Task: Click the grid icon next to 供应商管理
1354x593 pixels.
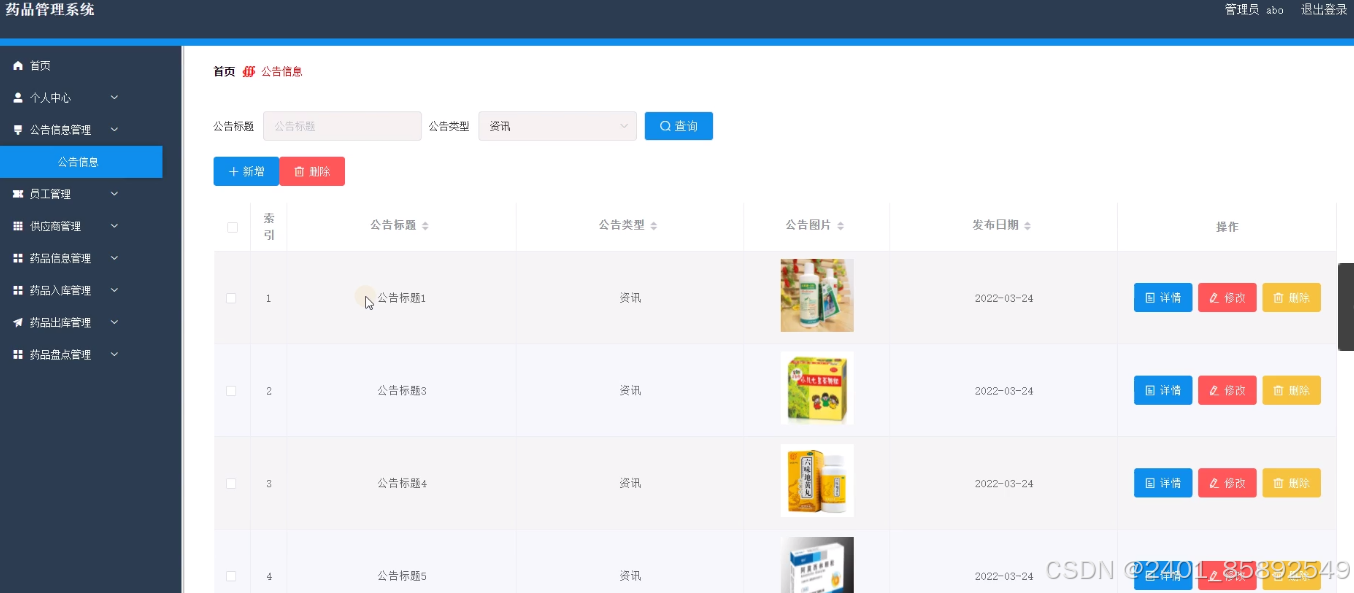Action: (x=17, y=225)
